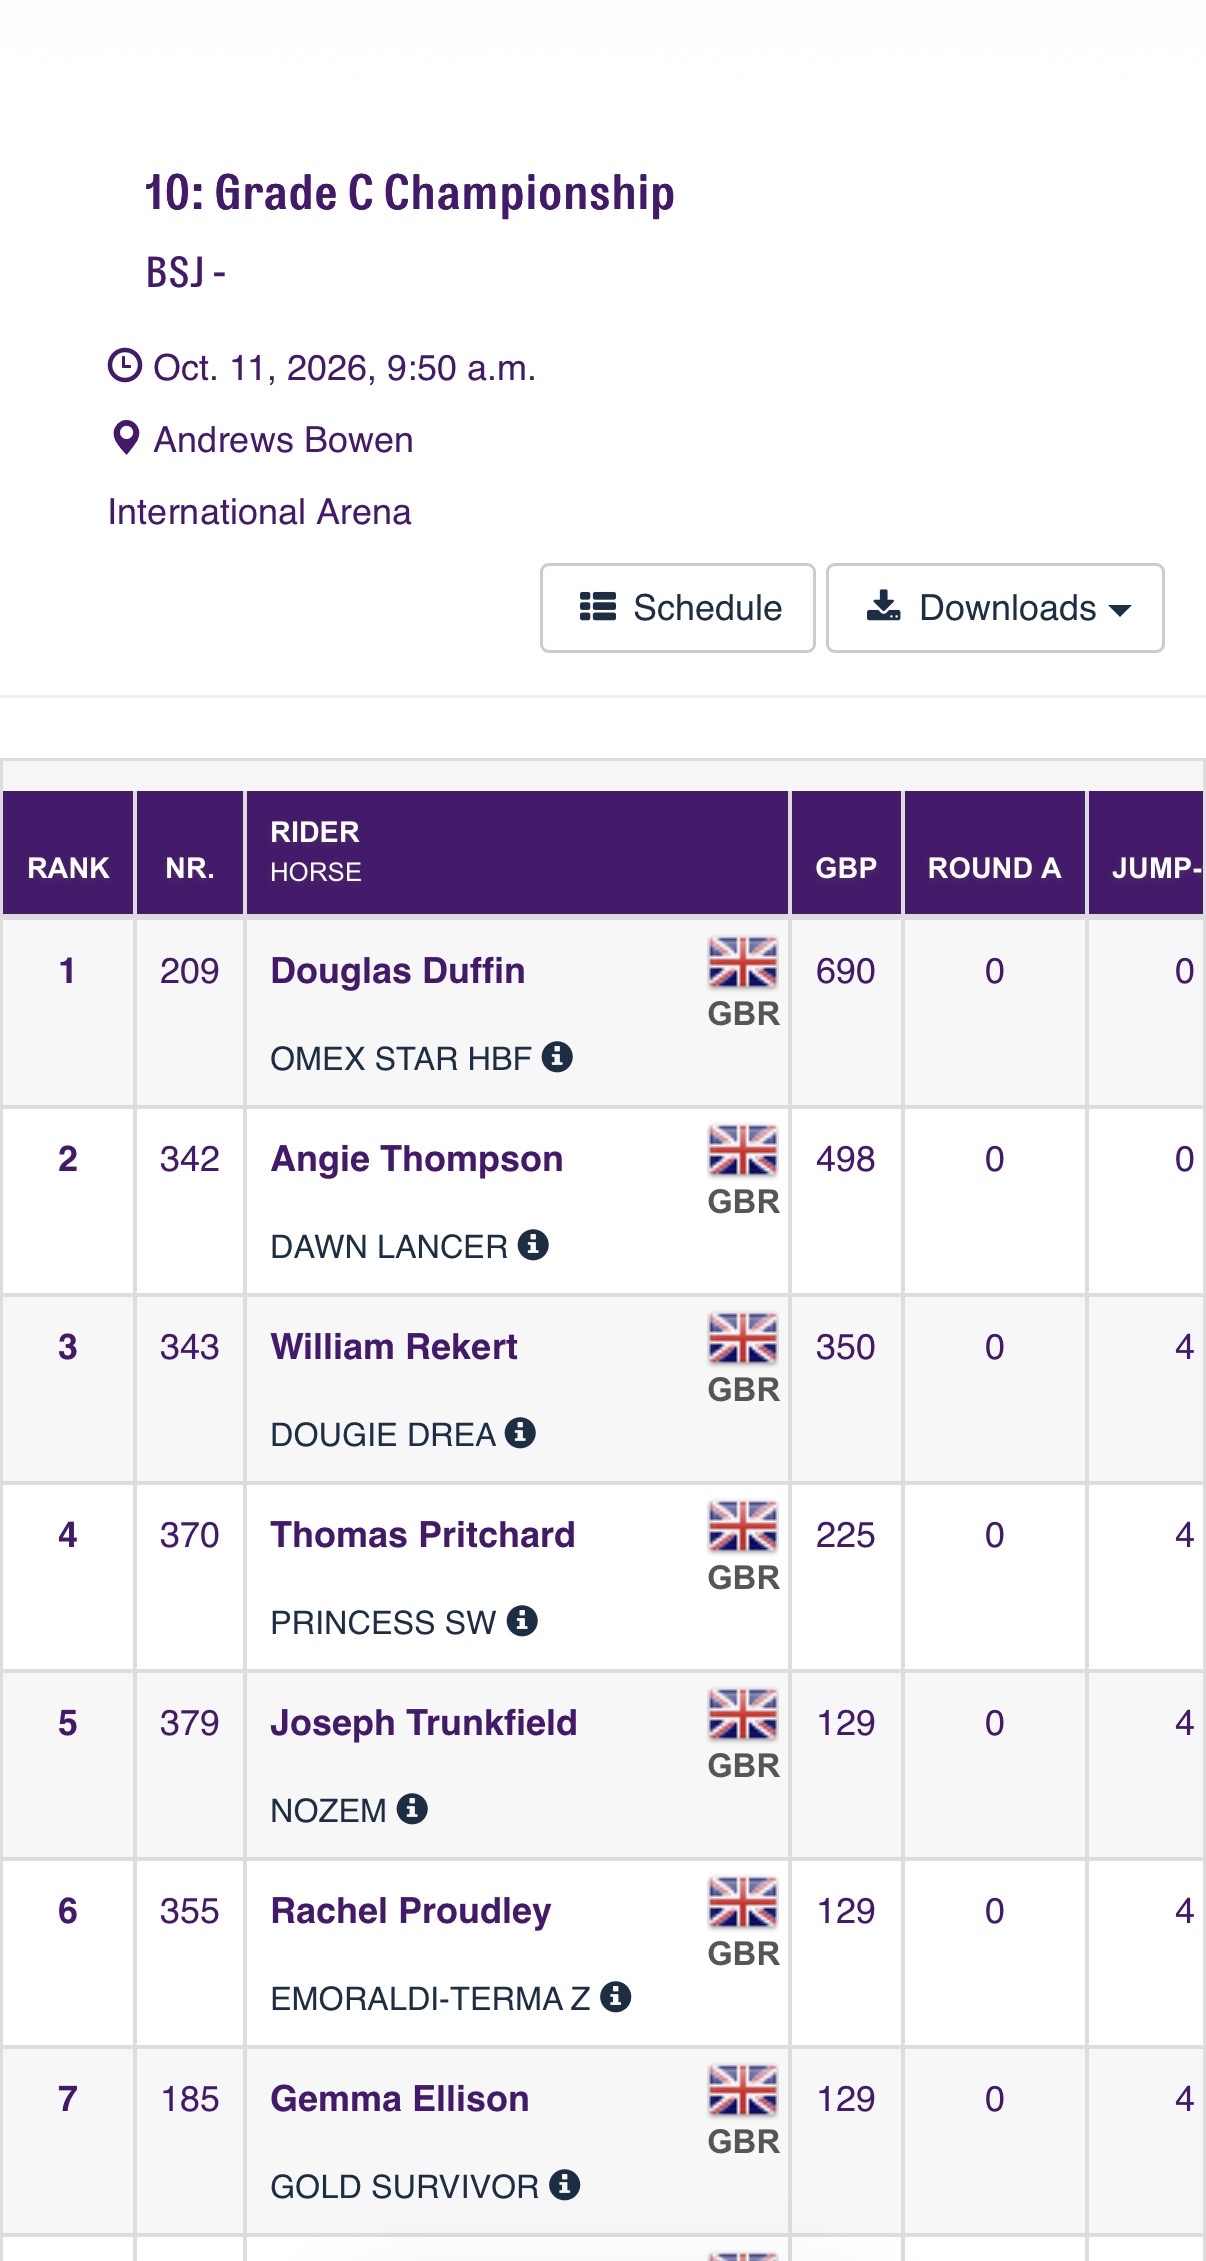The width and height of the screenshot is (1206, 2261).
Task: Click GBR flag in William Rekert row
Action: [743, 1338]
